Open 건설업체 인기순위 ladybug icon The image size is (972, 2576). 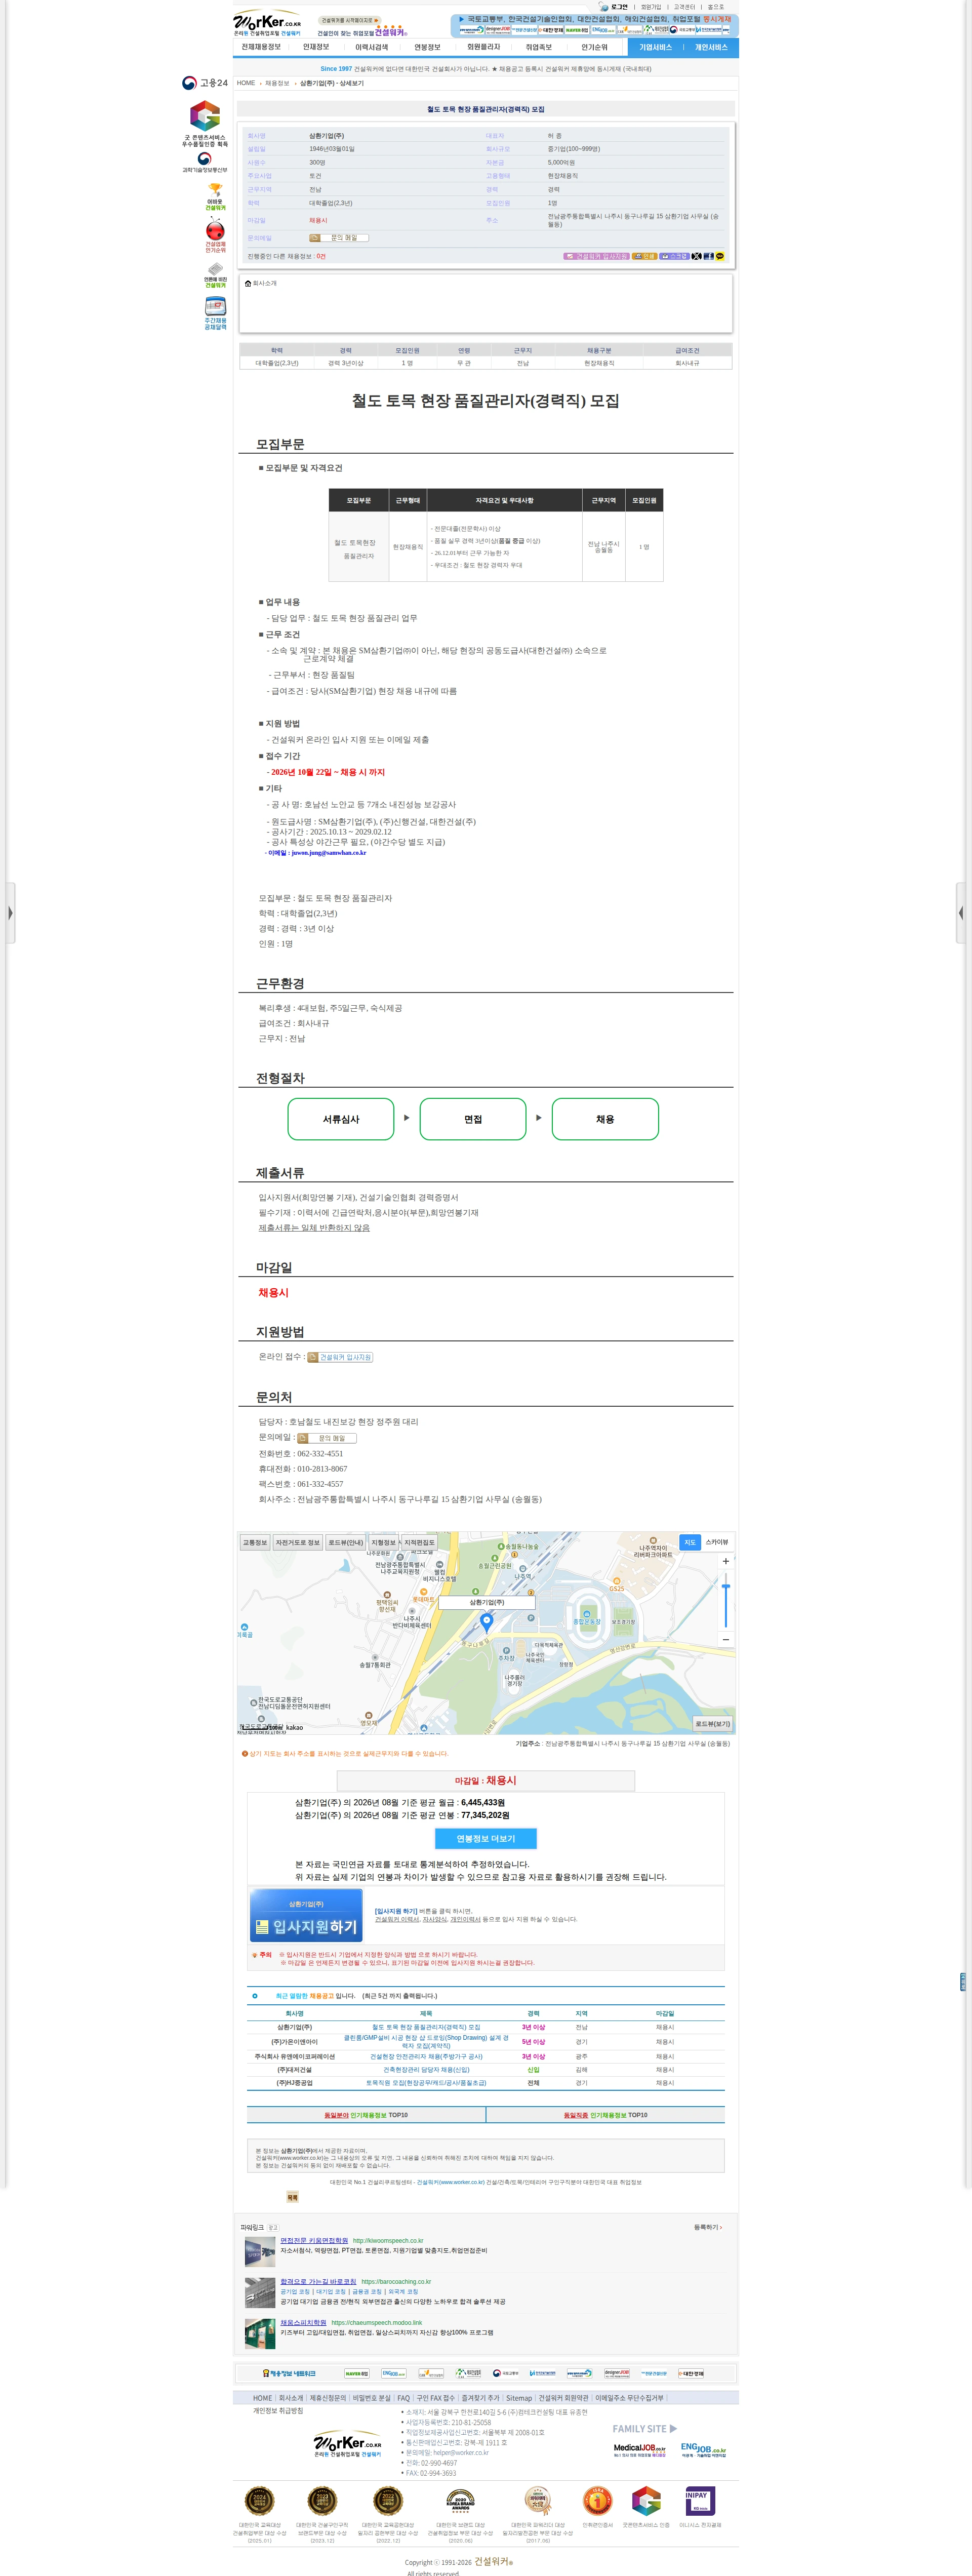(x=215, y=236)
